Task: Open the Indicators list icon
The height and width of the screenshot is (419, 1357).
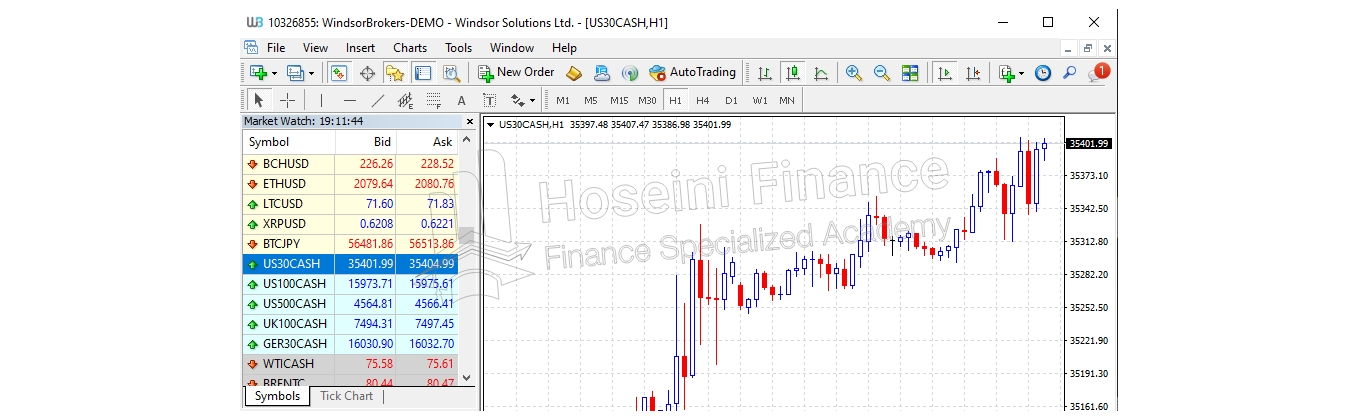Action: coord(1006,73)
